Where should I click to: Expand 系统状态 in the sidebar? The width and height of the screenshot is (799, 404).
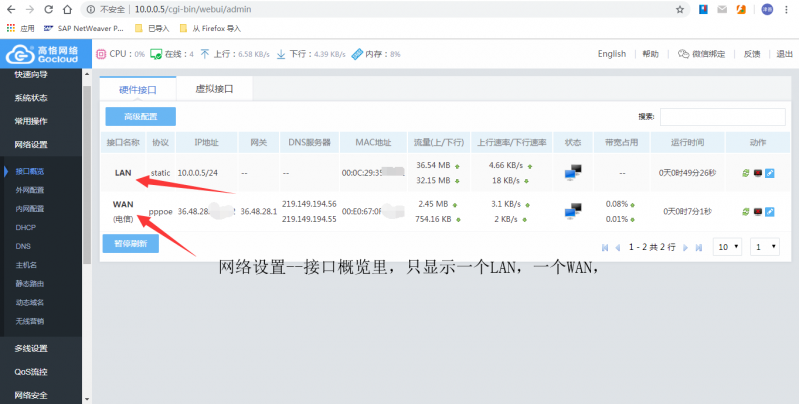point(31,98)
